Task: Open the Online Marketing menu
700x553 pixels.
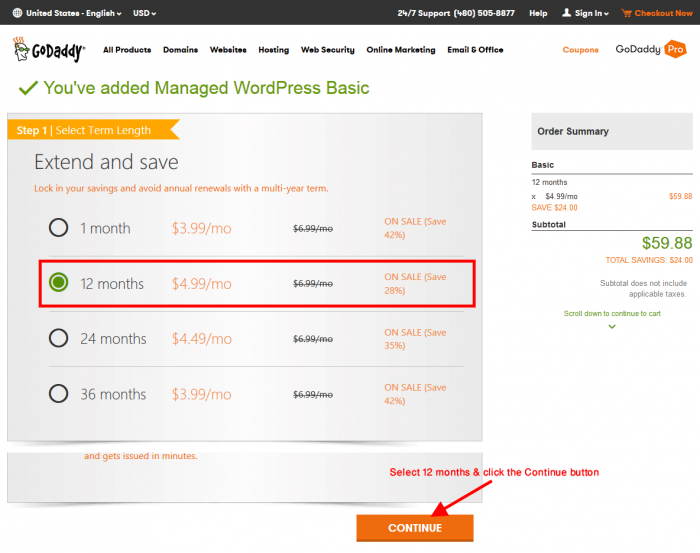Action: 401,50
